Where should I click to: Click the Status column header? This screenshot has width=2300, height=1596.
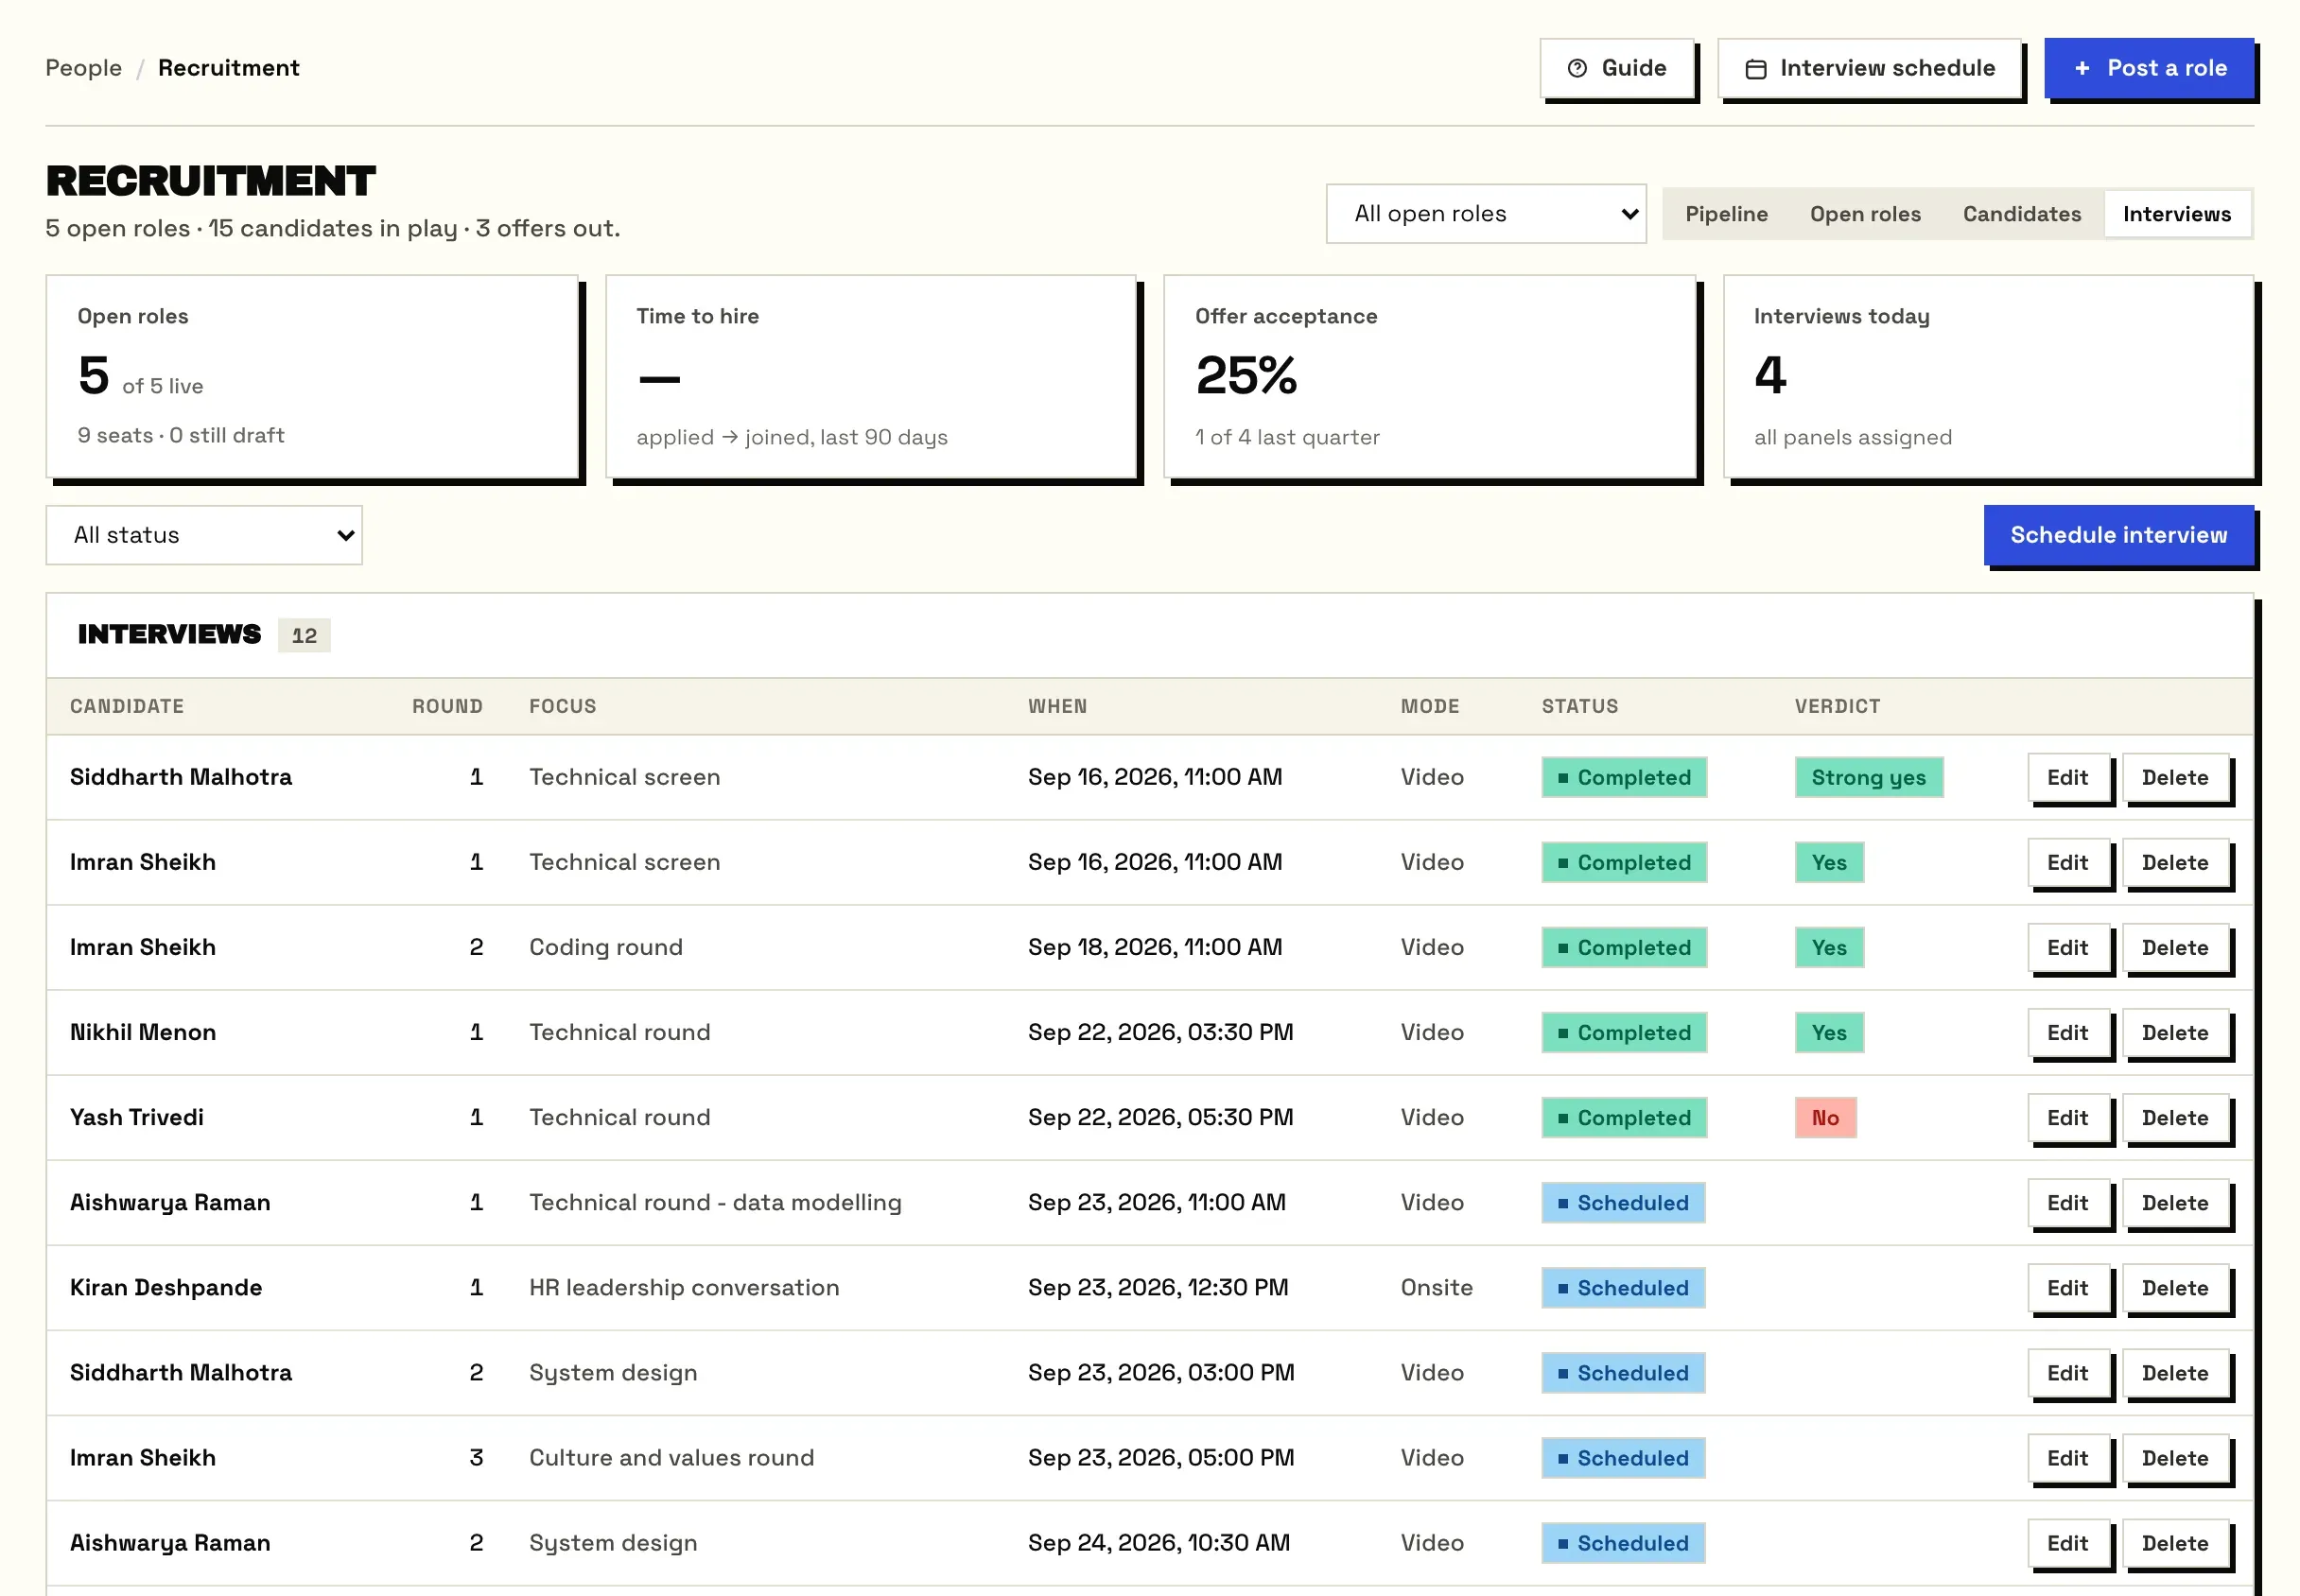[1579, 706]
